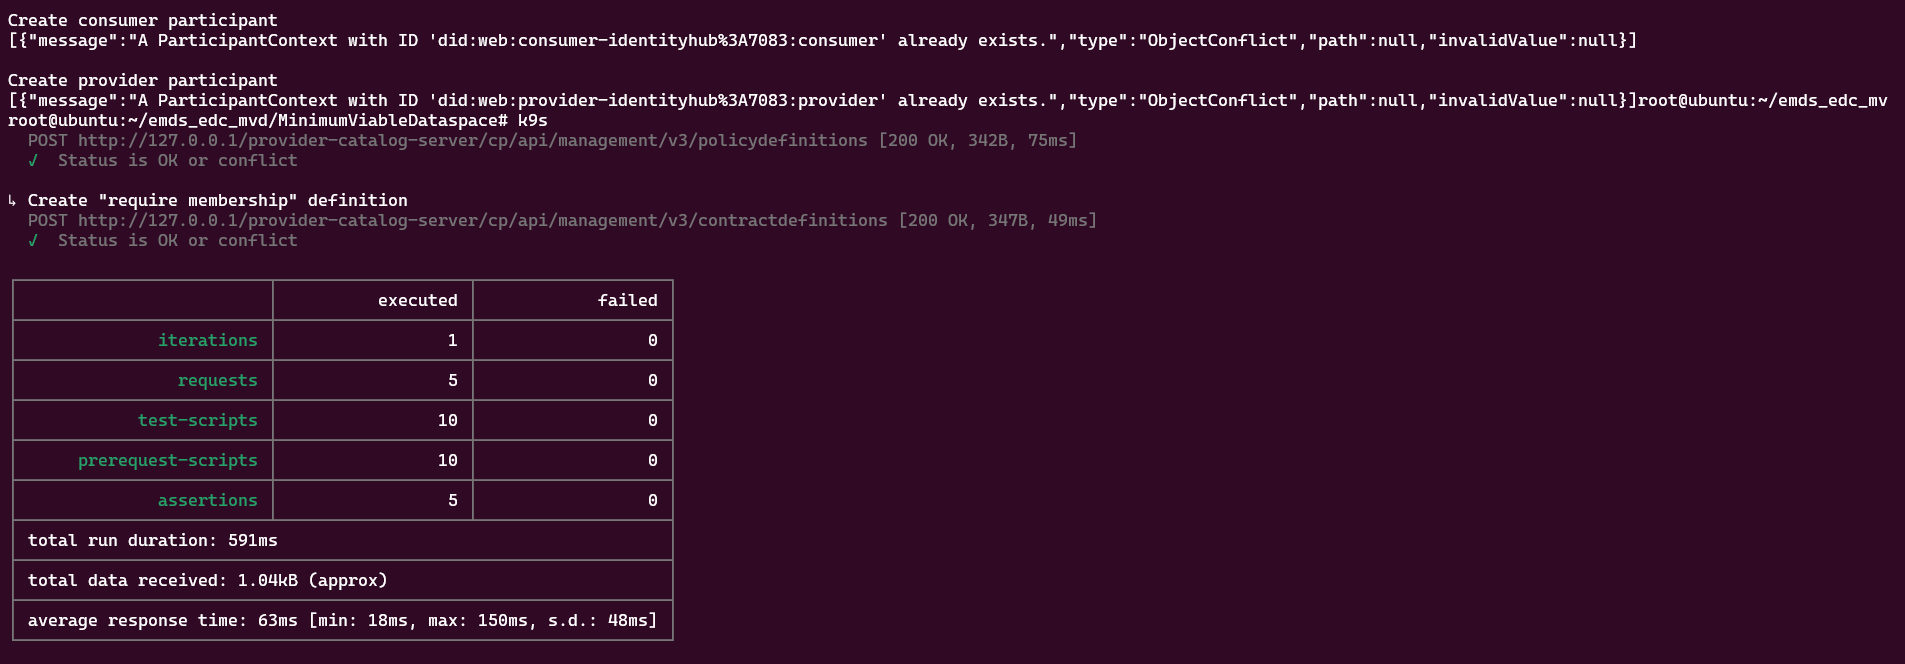Open the contractdefinitions POST URL
This screenshot has width=1905, height=664.
[482, 220]
